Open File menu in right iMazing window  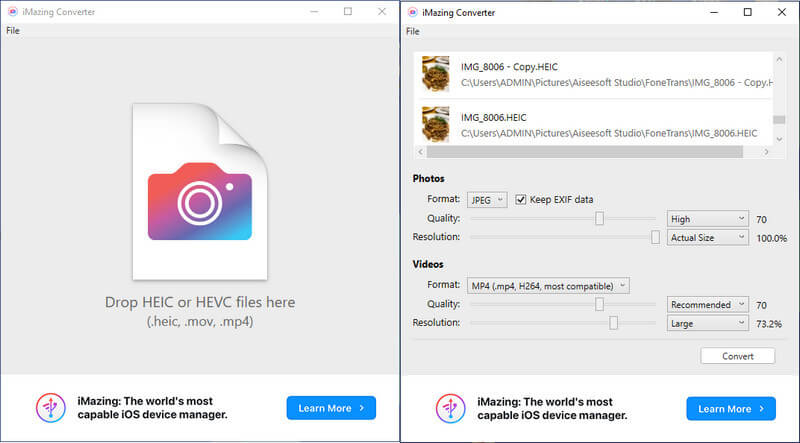pos(413,31)
